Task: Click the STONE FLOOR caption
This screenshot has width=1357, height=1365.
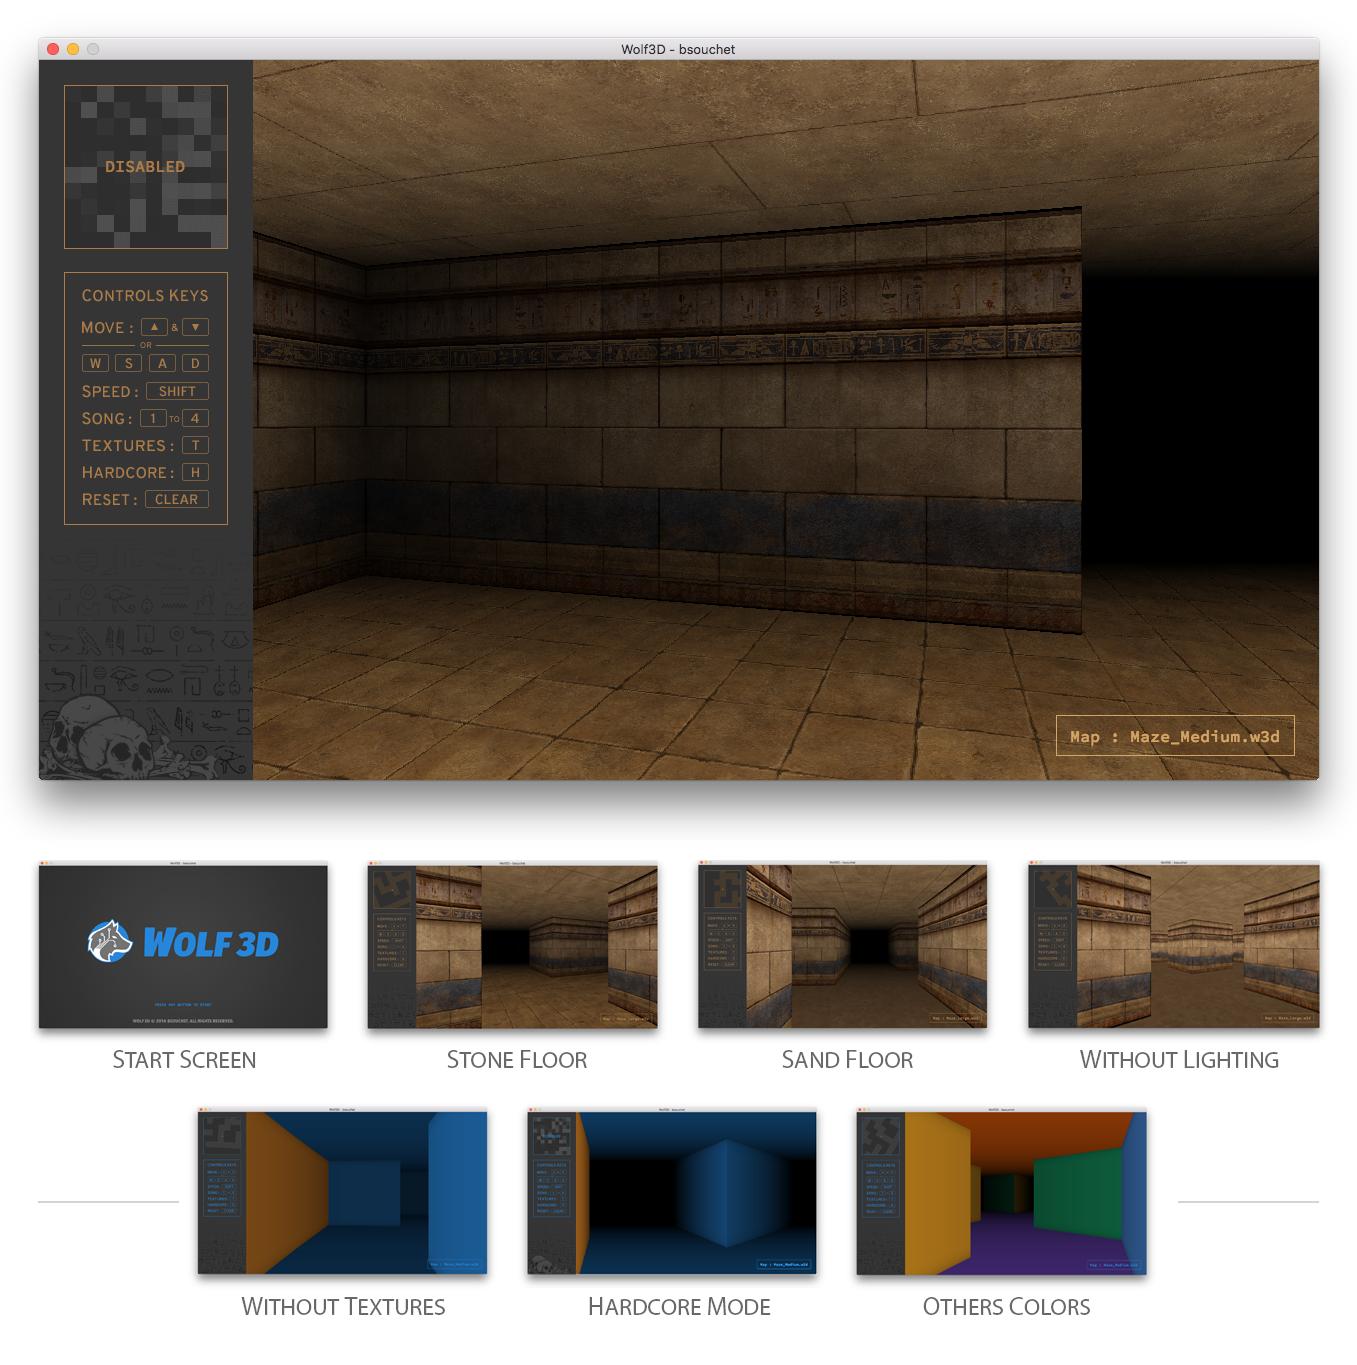Action: point(517,1060)
